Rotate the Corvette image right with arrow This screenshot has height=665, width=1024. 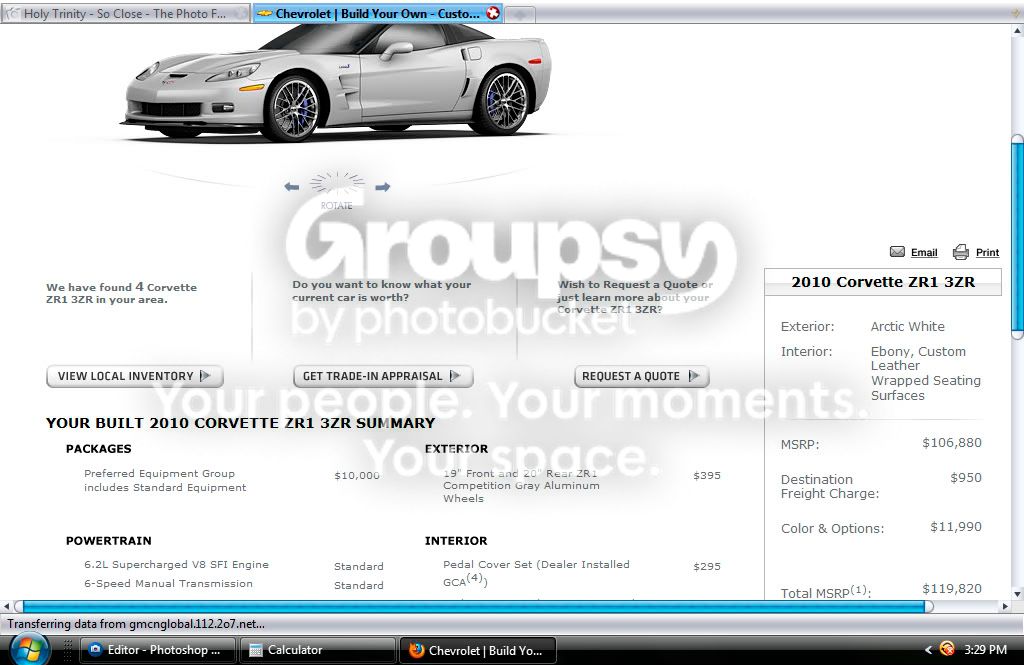point(383,187)
